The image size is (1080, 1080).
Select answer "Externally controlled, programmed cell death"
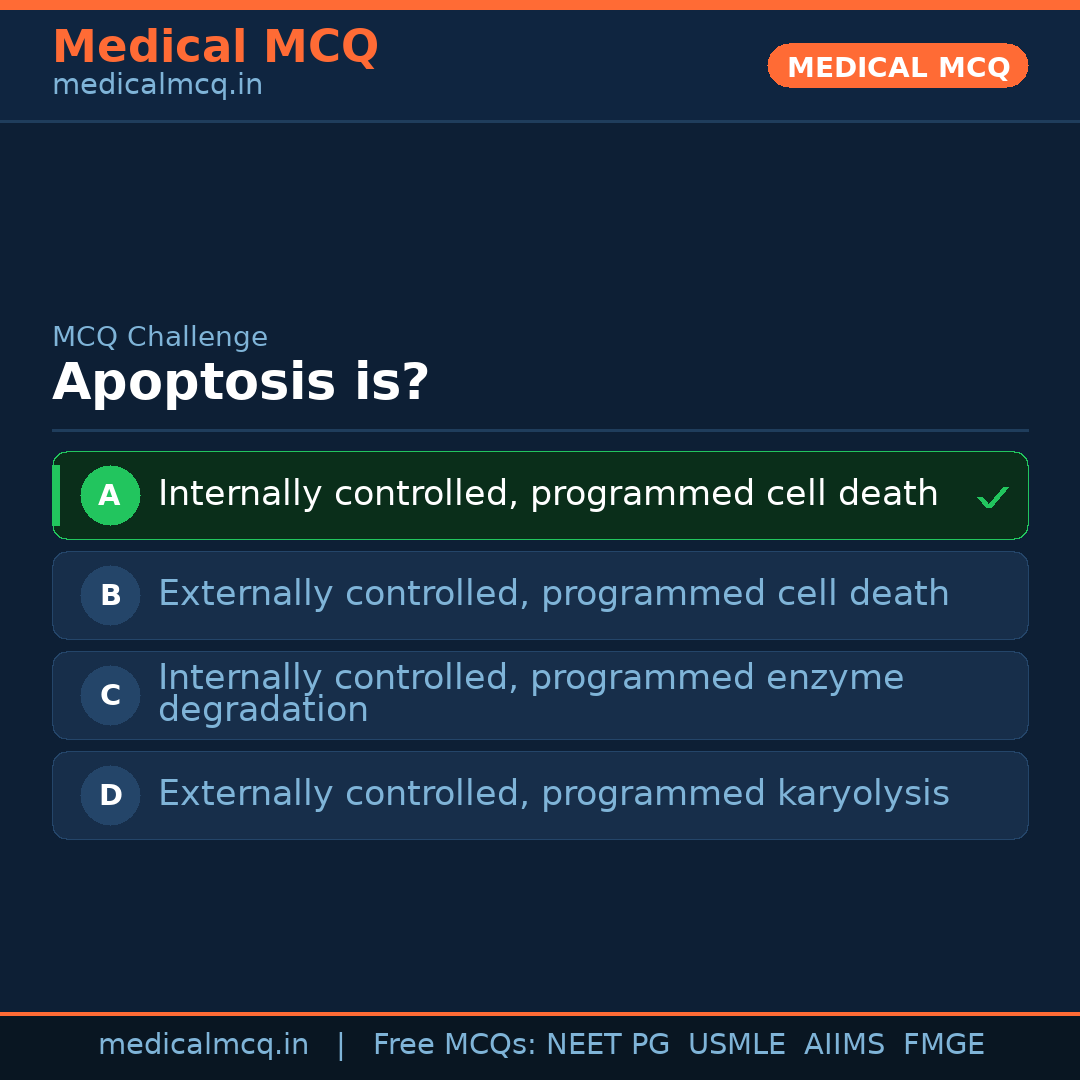tap(553, 594)
